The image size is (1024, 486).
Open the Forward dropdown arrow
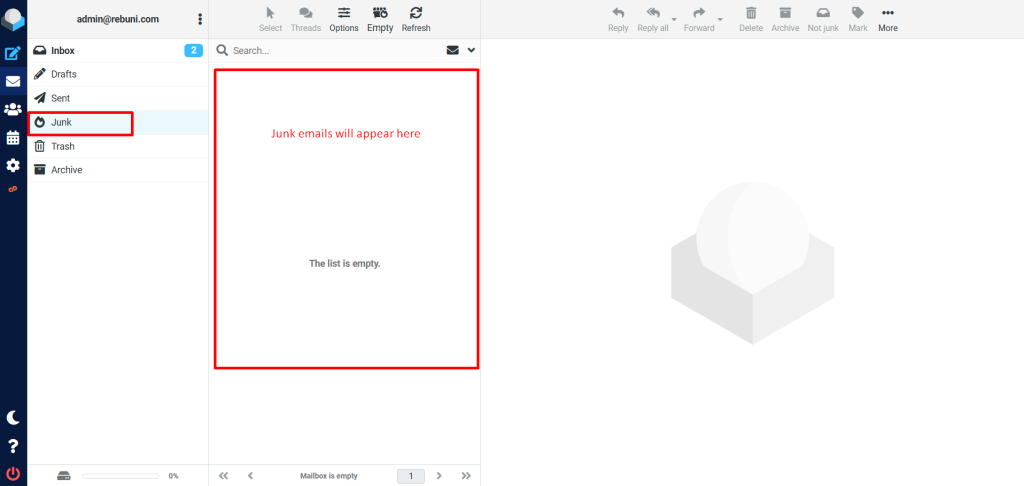point(721,19)
